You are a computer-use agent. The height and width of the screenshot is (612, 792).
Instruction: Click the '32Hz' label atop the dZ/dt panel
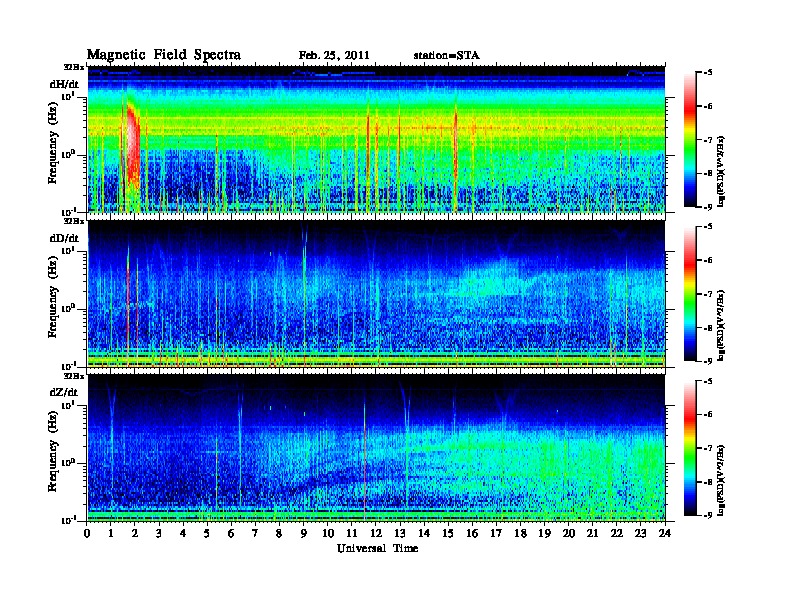tap(74, 376)
